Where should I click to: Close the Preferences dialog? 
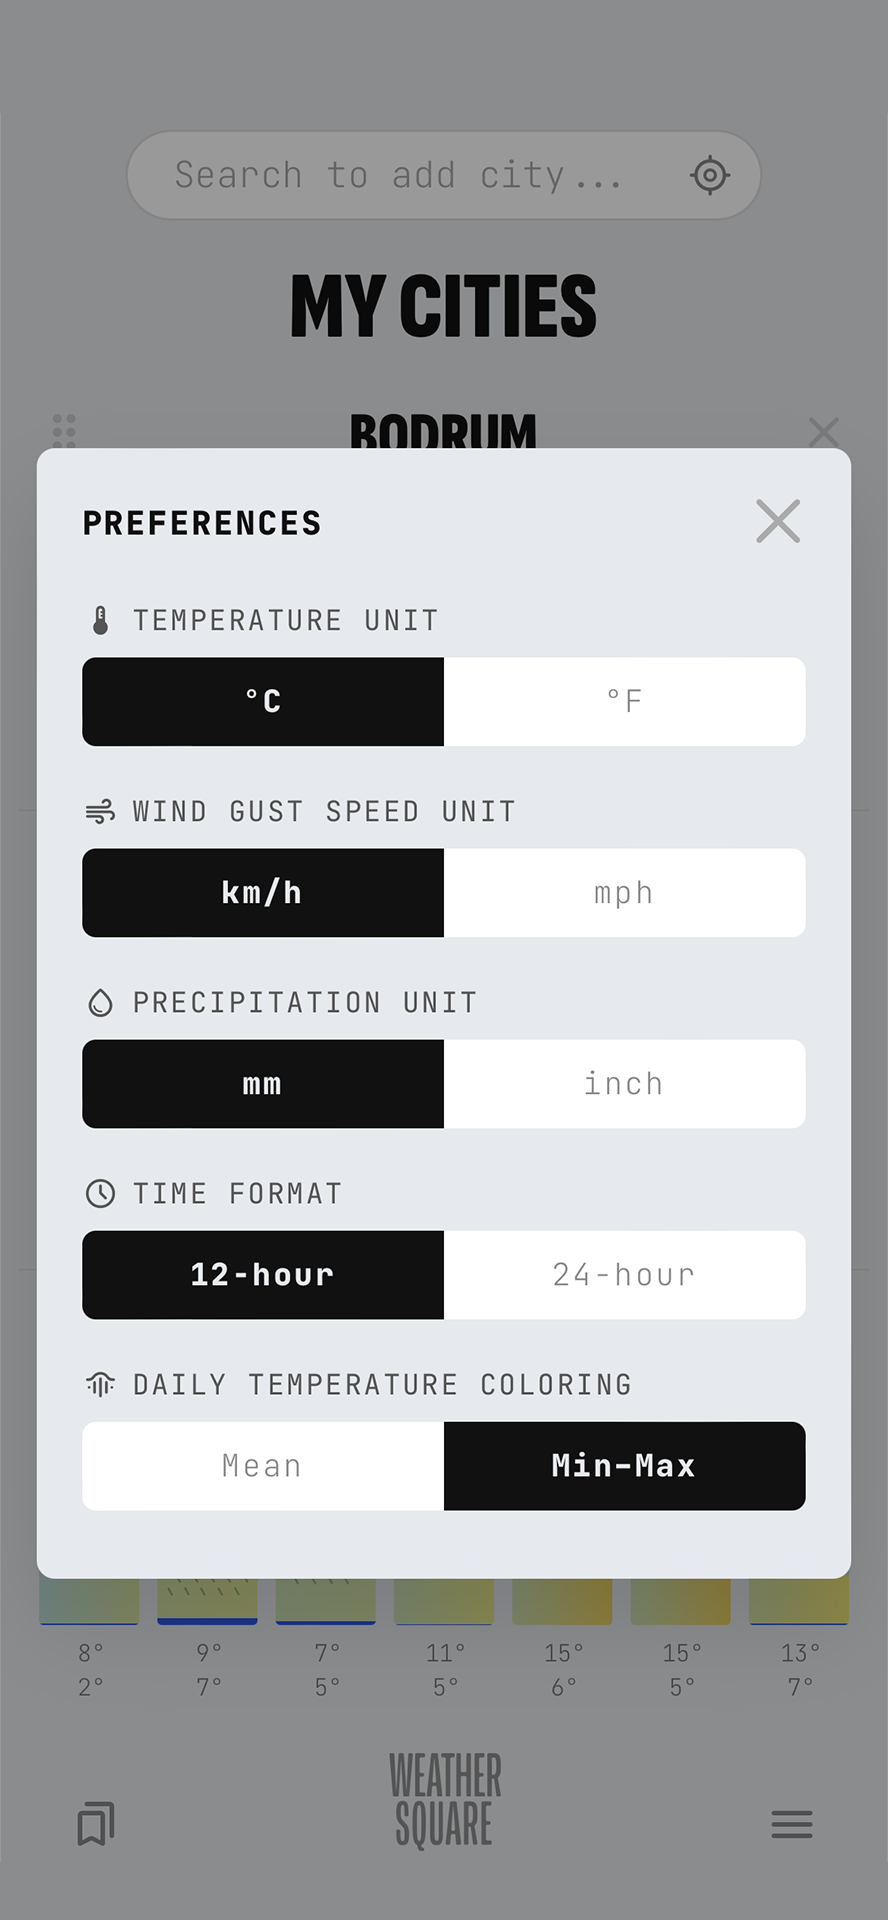pyautogui.click(x=778, y=521)
